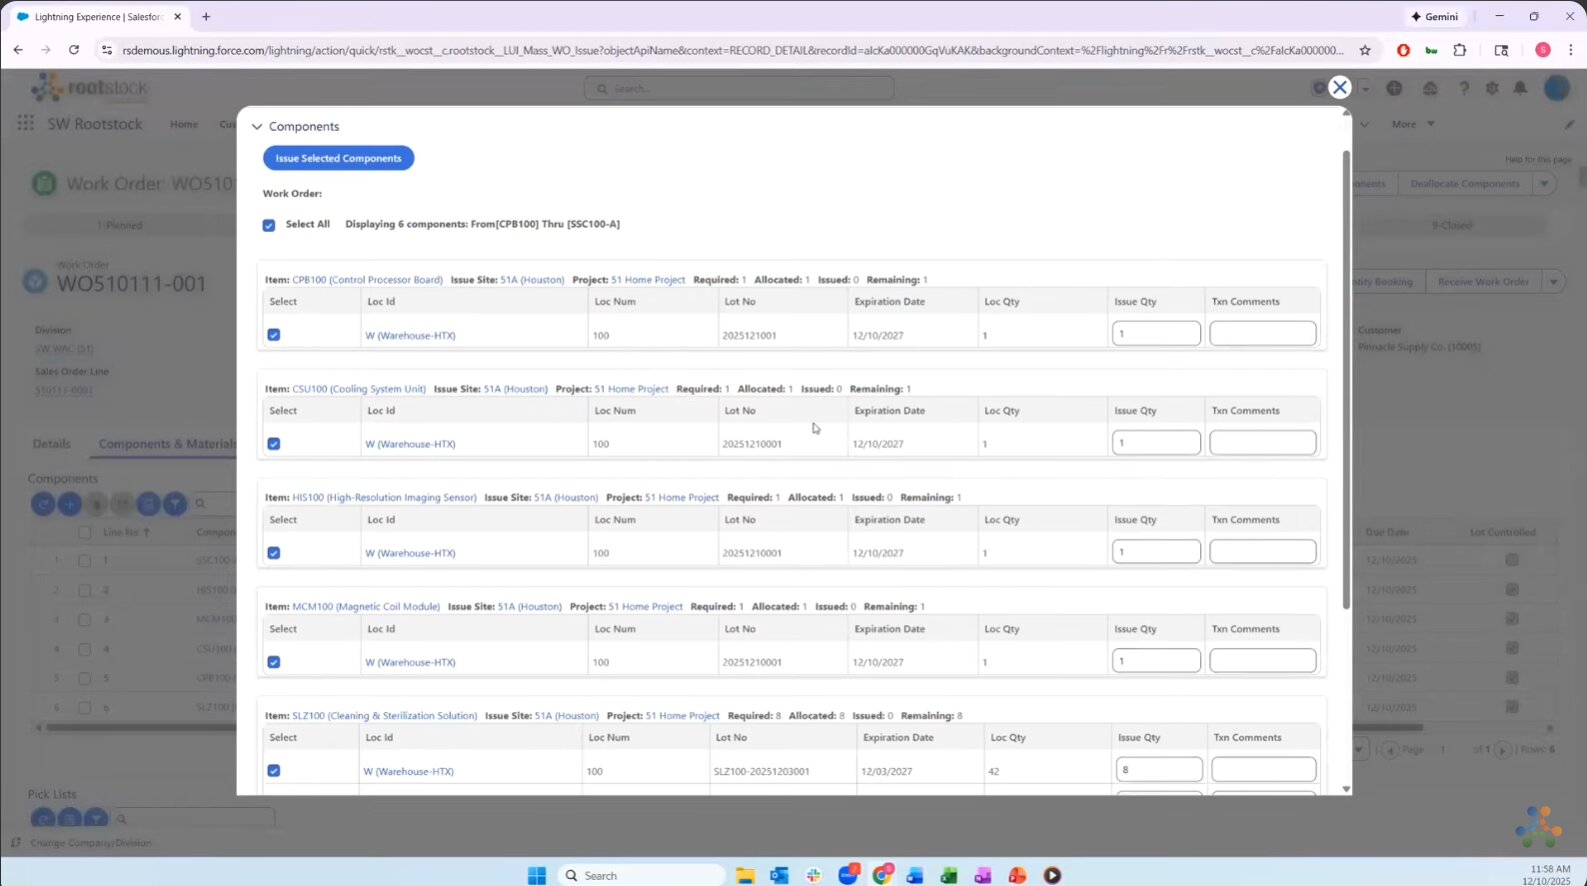1587x886 pixels.
Task: Open the Gemini button in Chrome
Action: [x=1434, y=17]
